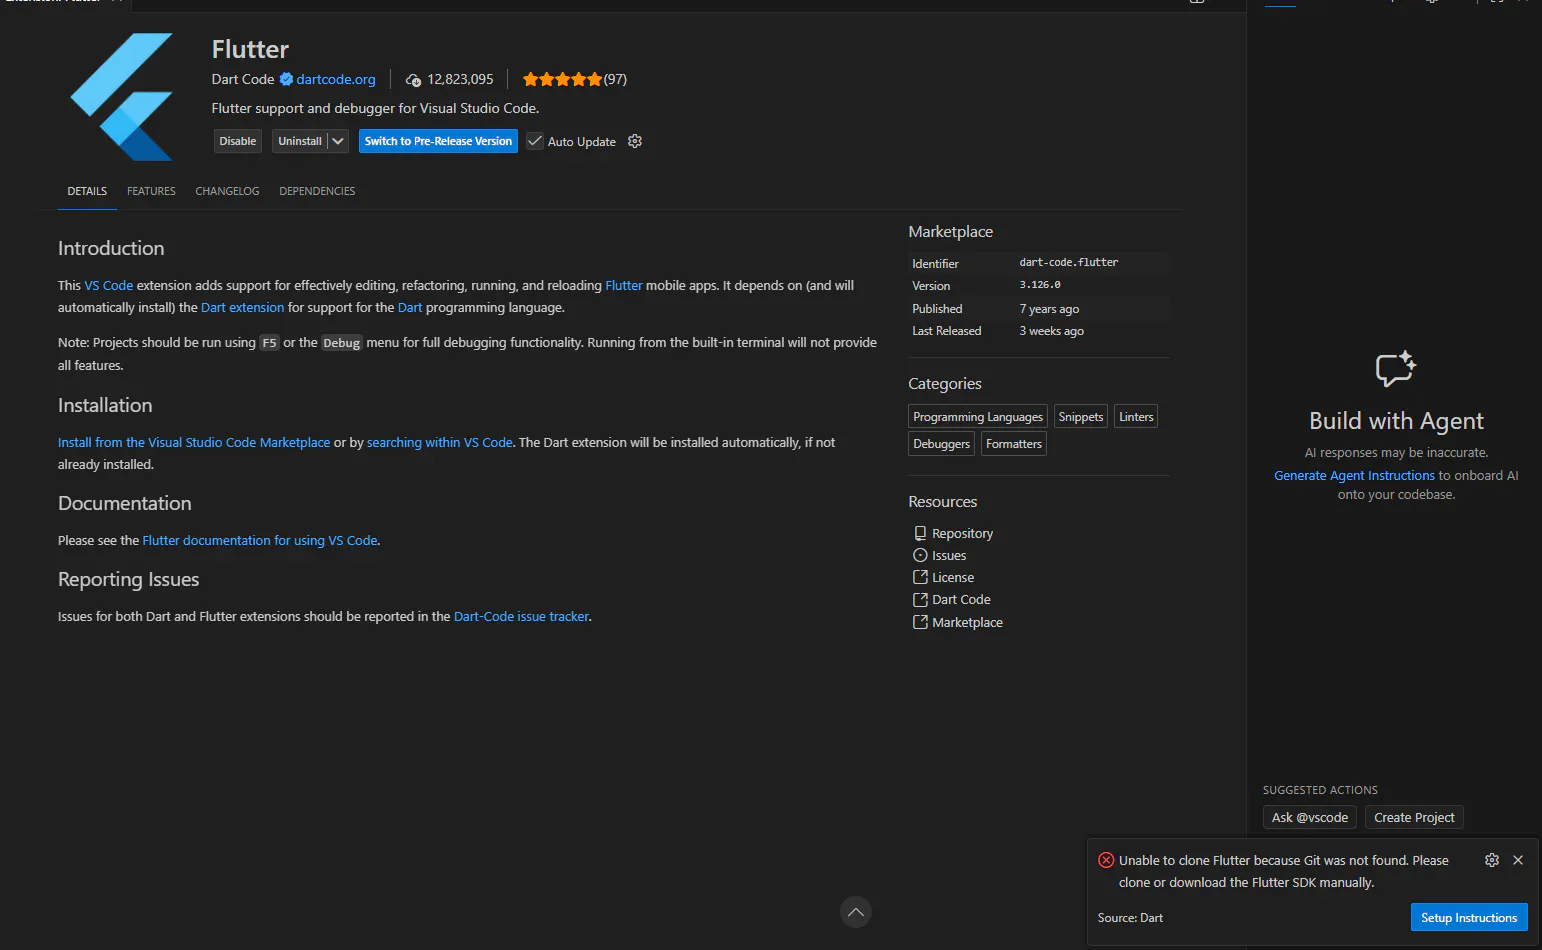
Task: Click the Disable button
Action: pos(238,141)
